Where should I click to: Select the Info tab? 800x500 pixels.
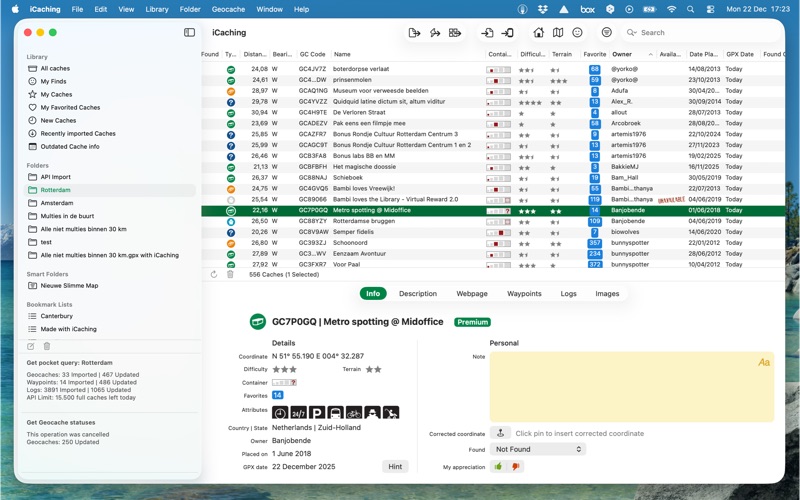click(x=373, y=294)
